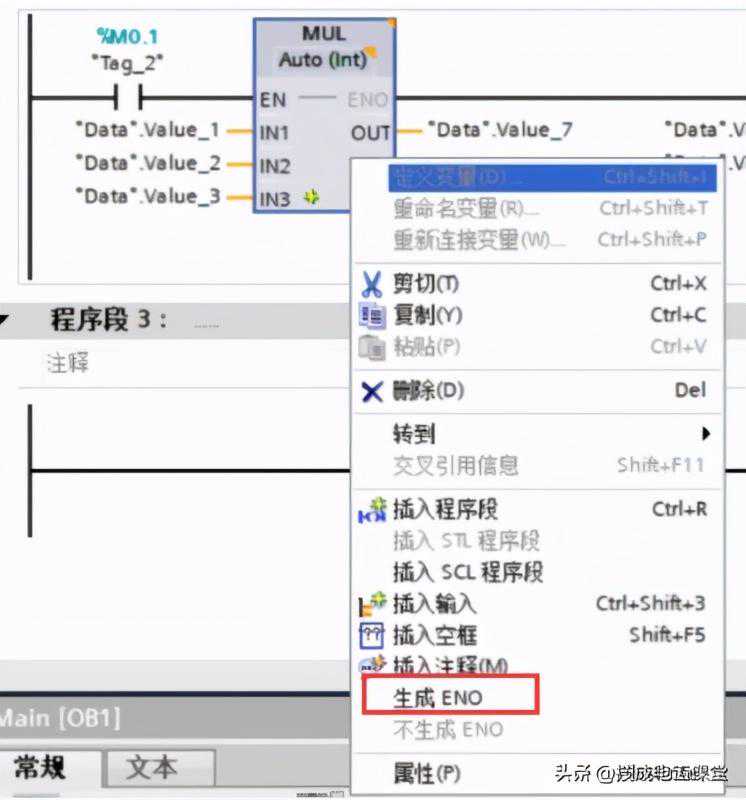Select 插入 SCL 程序段 option
This screenshot has height=800, width=746.
tap(468, 572)
